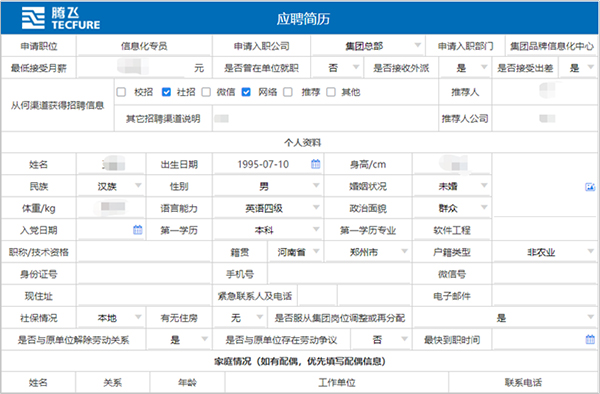Uncheck the 网络 checkbox
Viewport: 600px width, 394px height.
coord(246,92)
